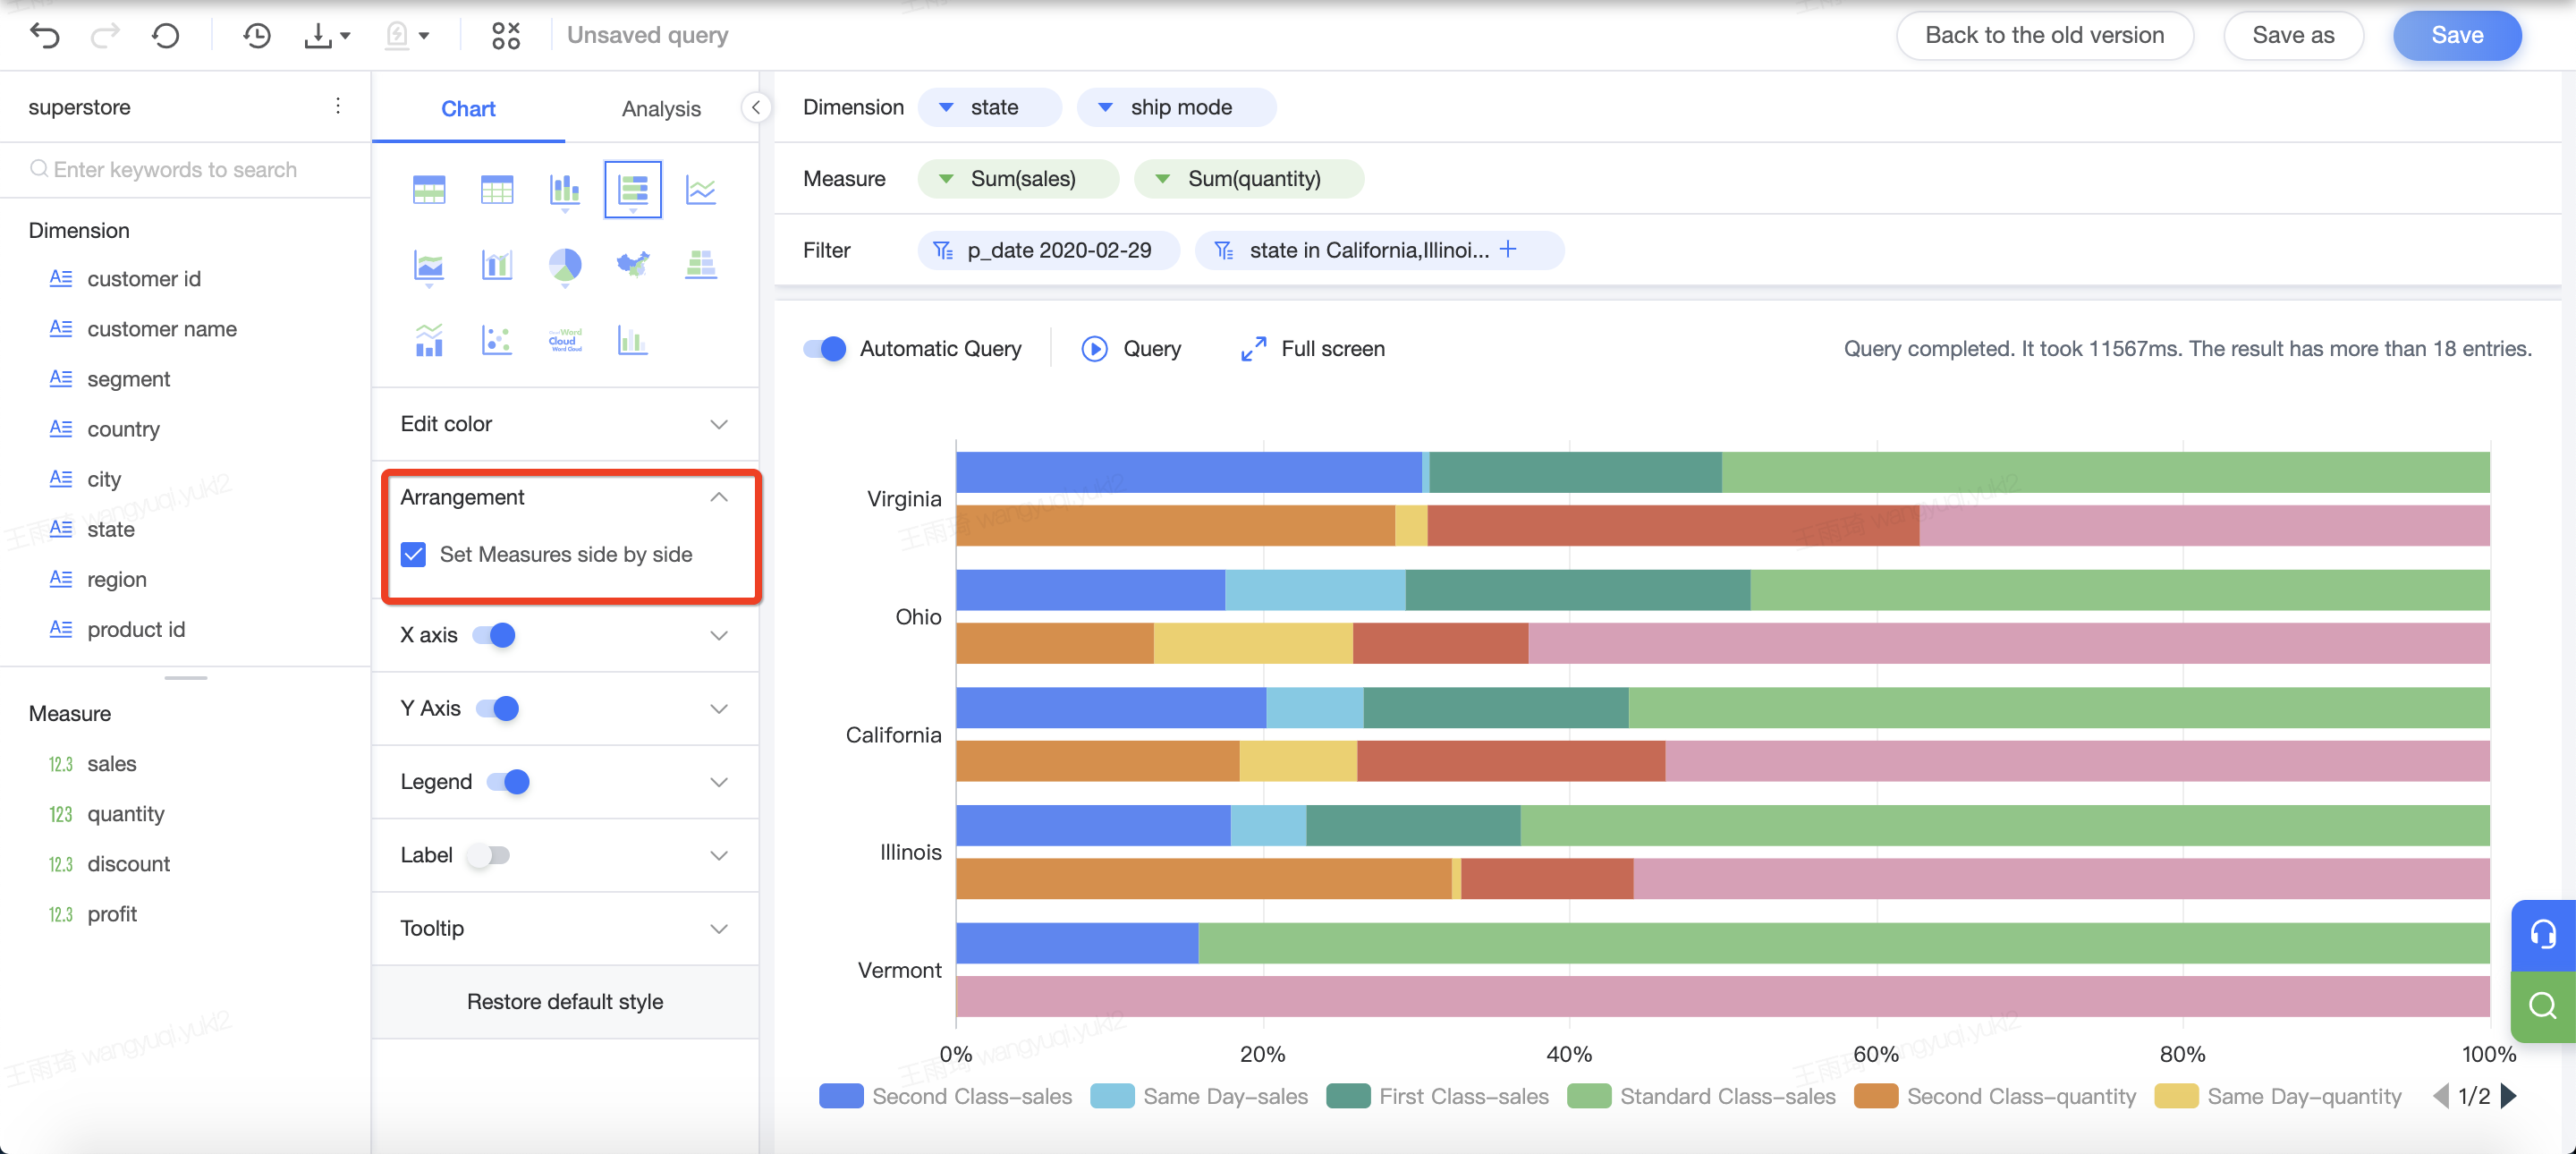Image resolution: width=2576 pixels, height=1154 pixels.
Task: Open the customer support headset widget
Action: point(2543,935)
